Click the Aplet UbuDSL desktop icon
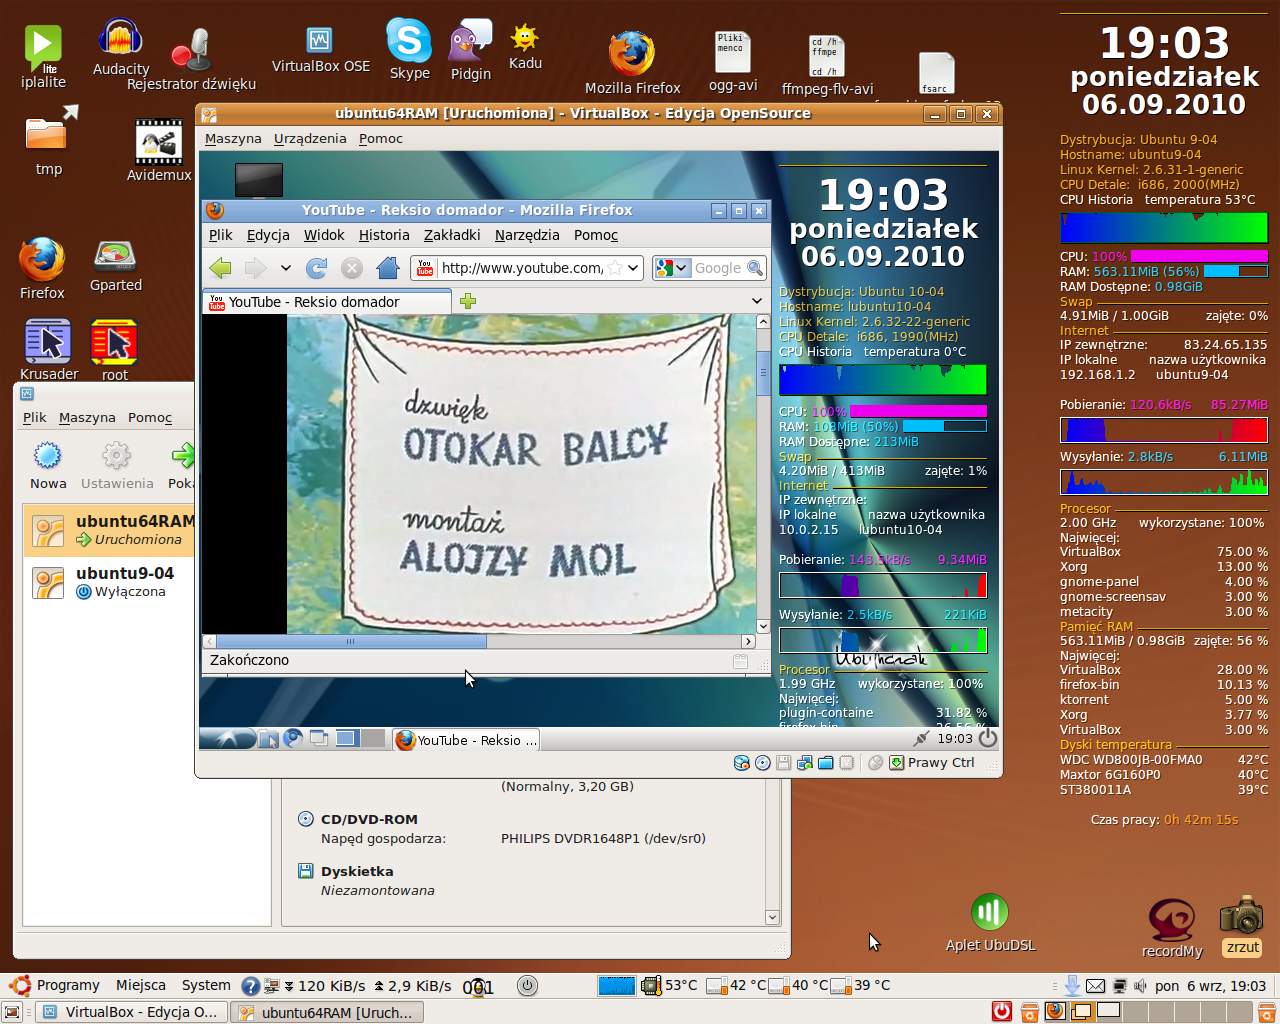The width and height of the screenshot is (1280, 1024). (x=990, y=922)
